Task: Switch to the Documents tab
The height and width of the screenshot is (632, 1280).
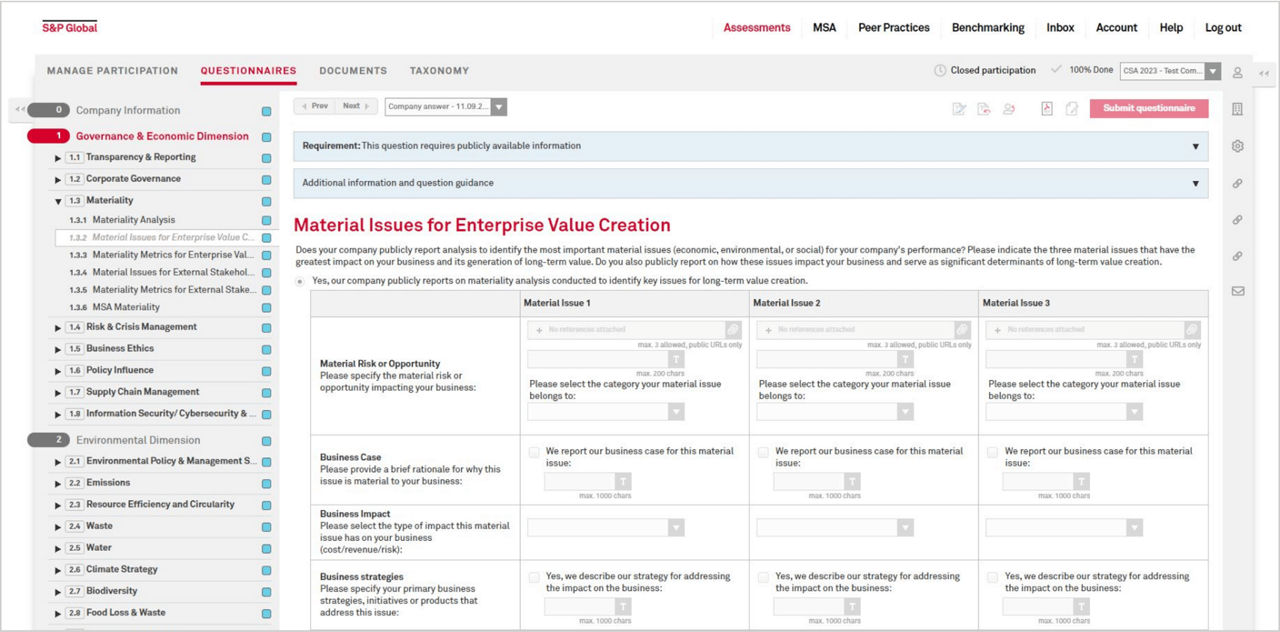Action: coord(353,71)
